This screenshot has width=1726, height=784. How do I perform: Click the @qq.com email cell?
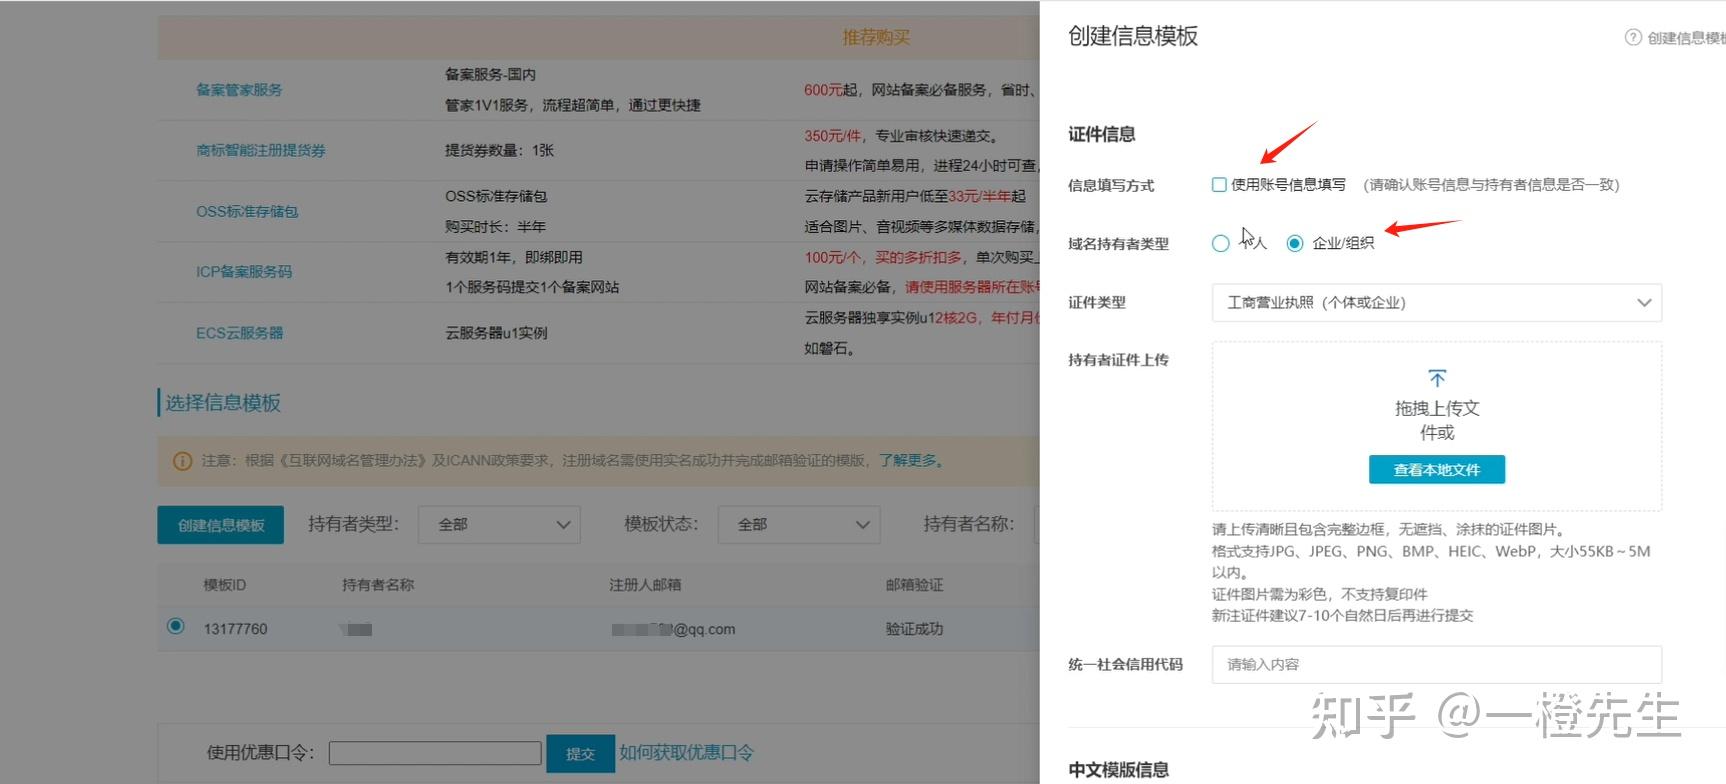tap(673, 629)
